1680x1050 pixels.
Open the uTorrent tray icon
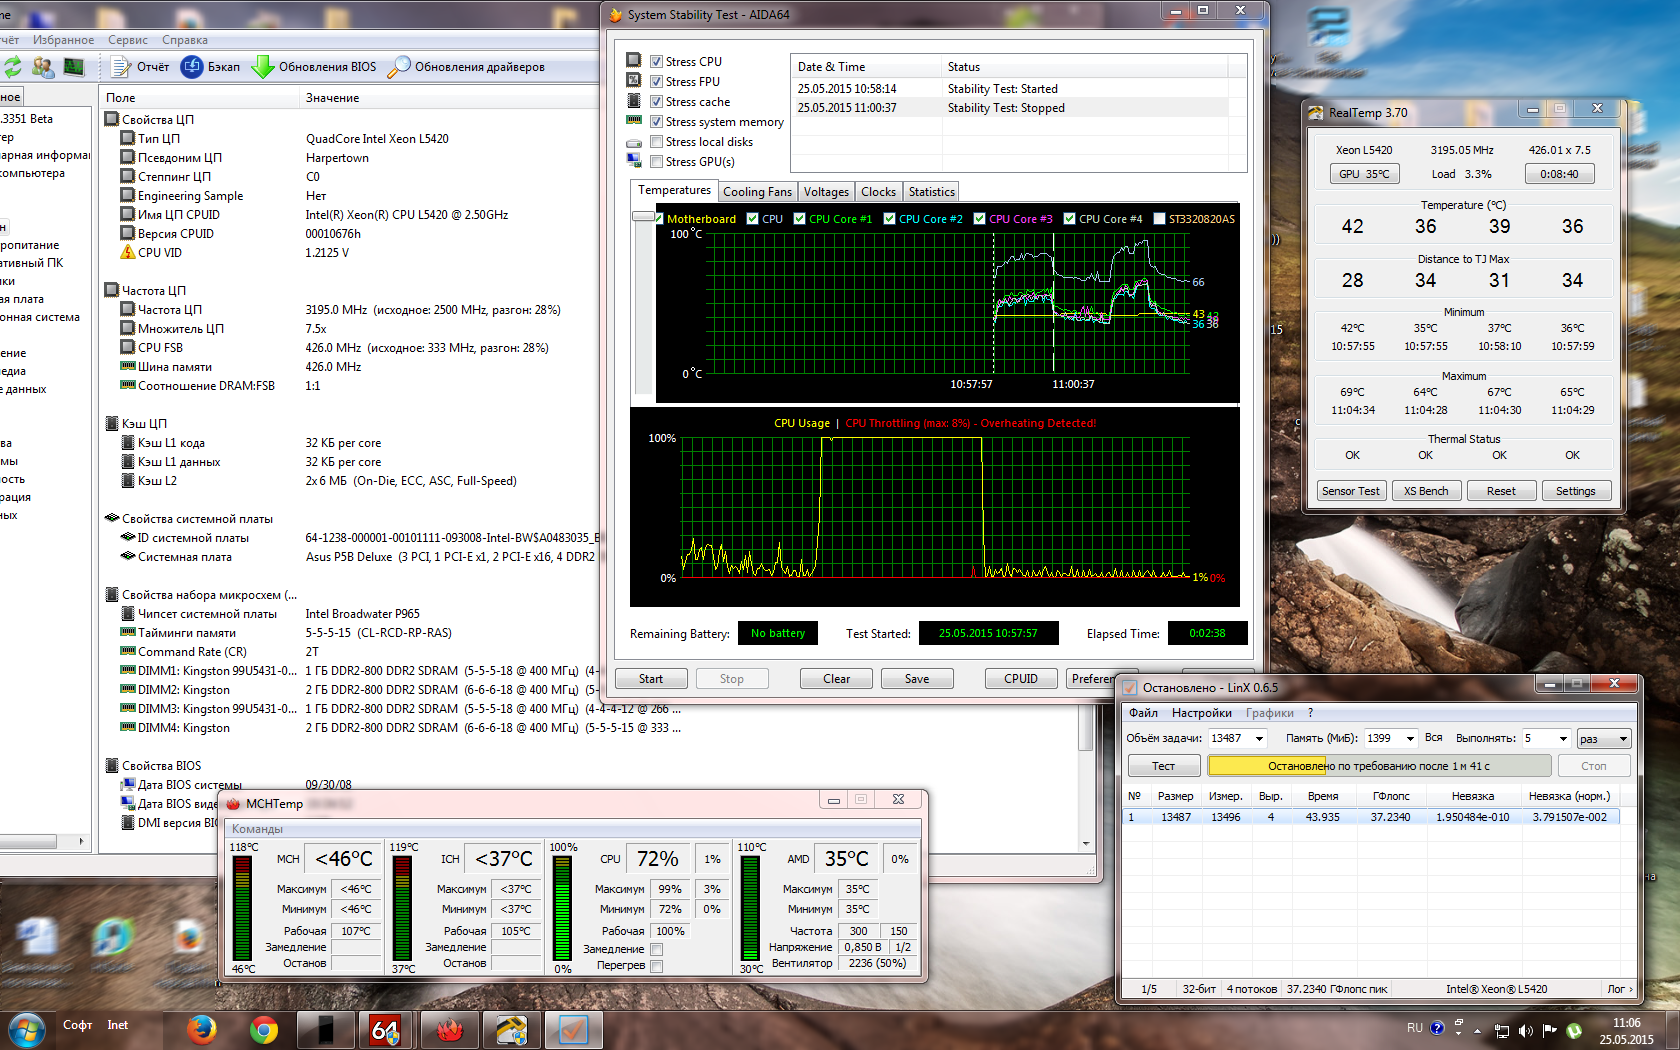click(x=1574, y=1030)
